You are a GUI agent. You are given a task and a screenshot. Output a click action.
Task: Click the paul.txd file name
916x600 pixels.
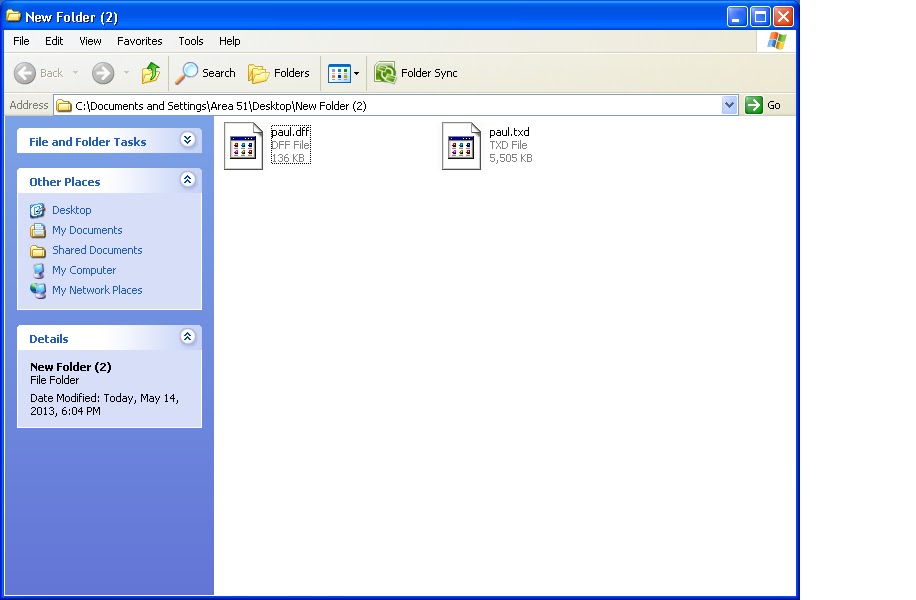click(509, 132)
